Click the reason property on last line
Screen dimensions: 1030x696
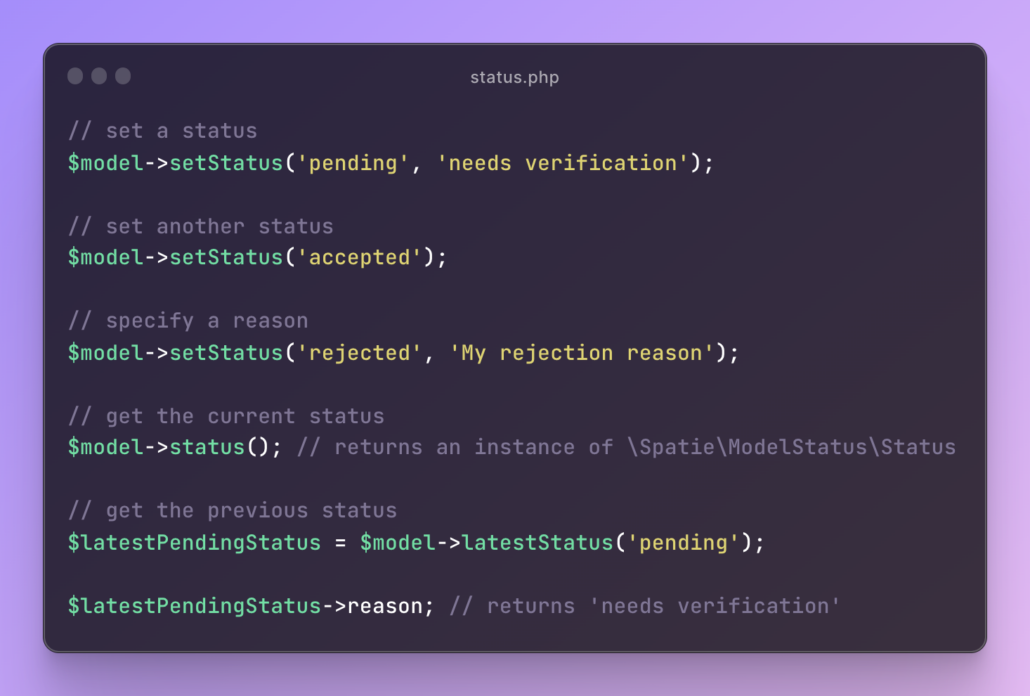[384, 606]
